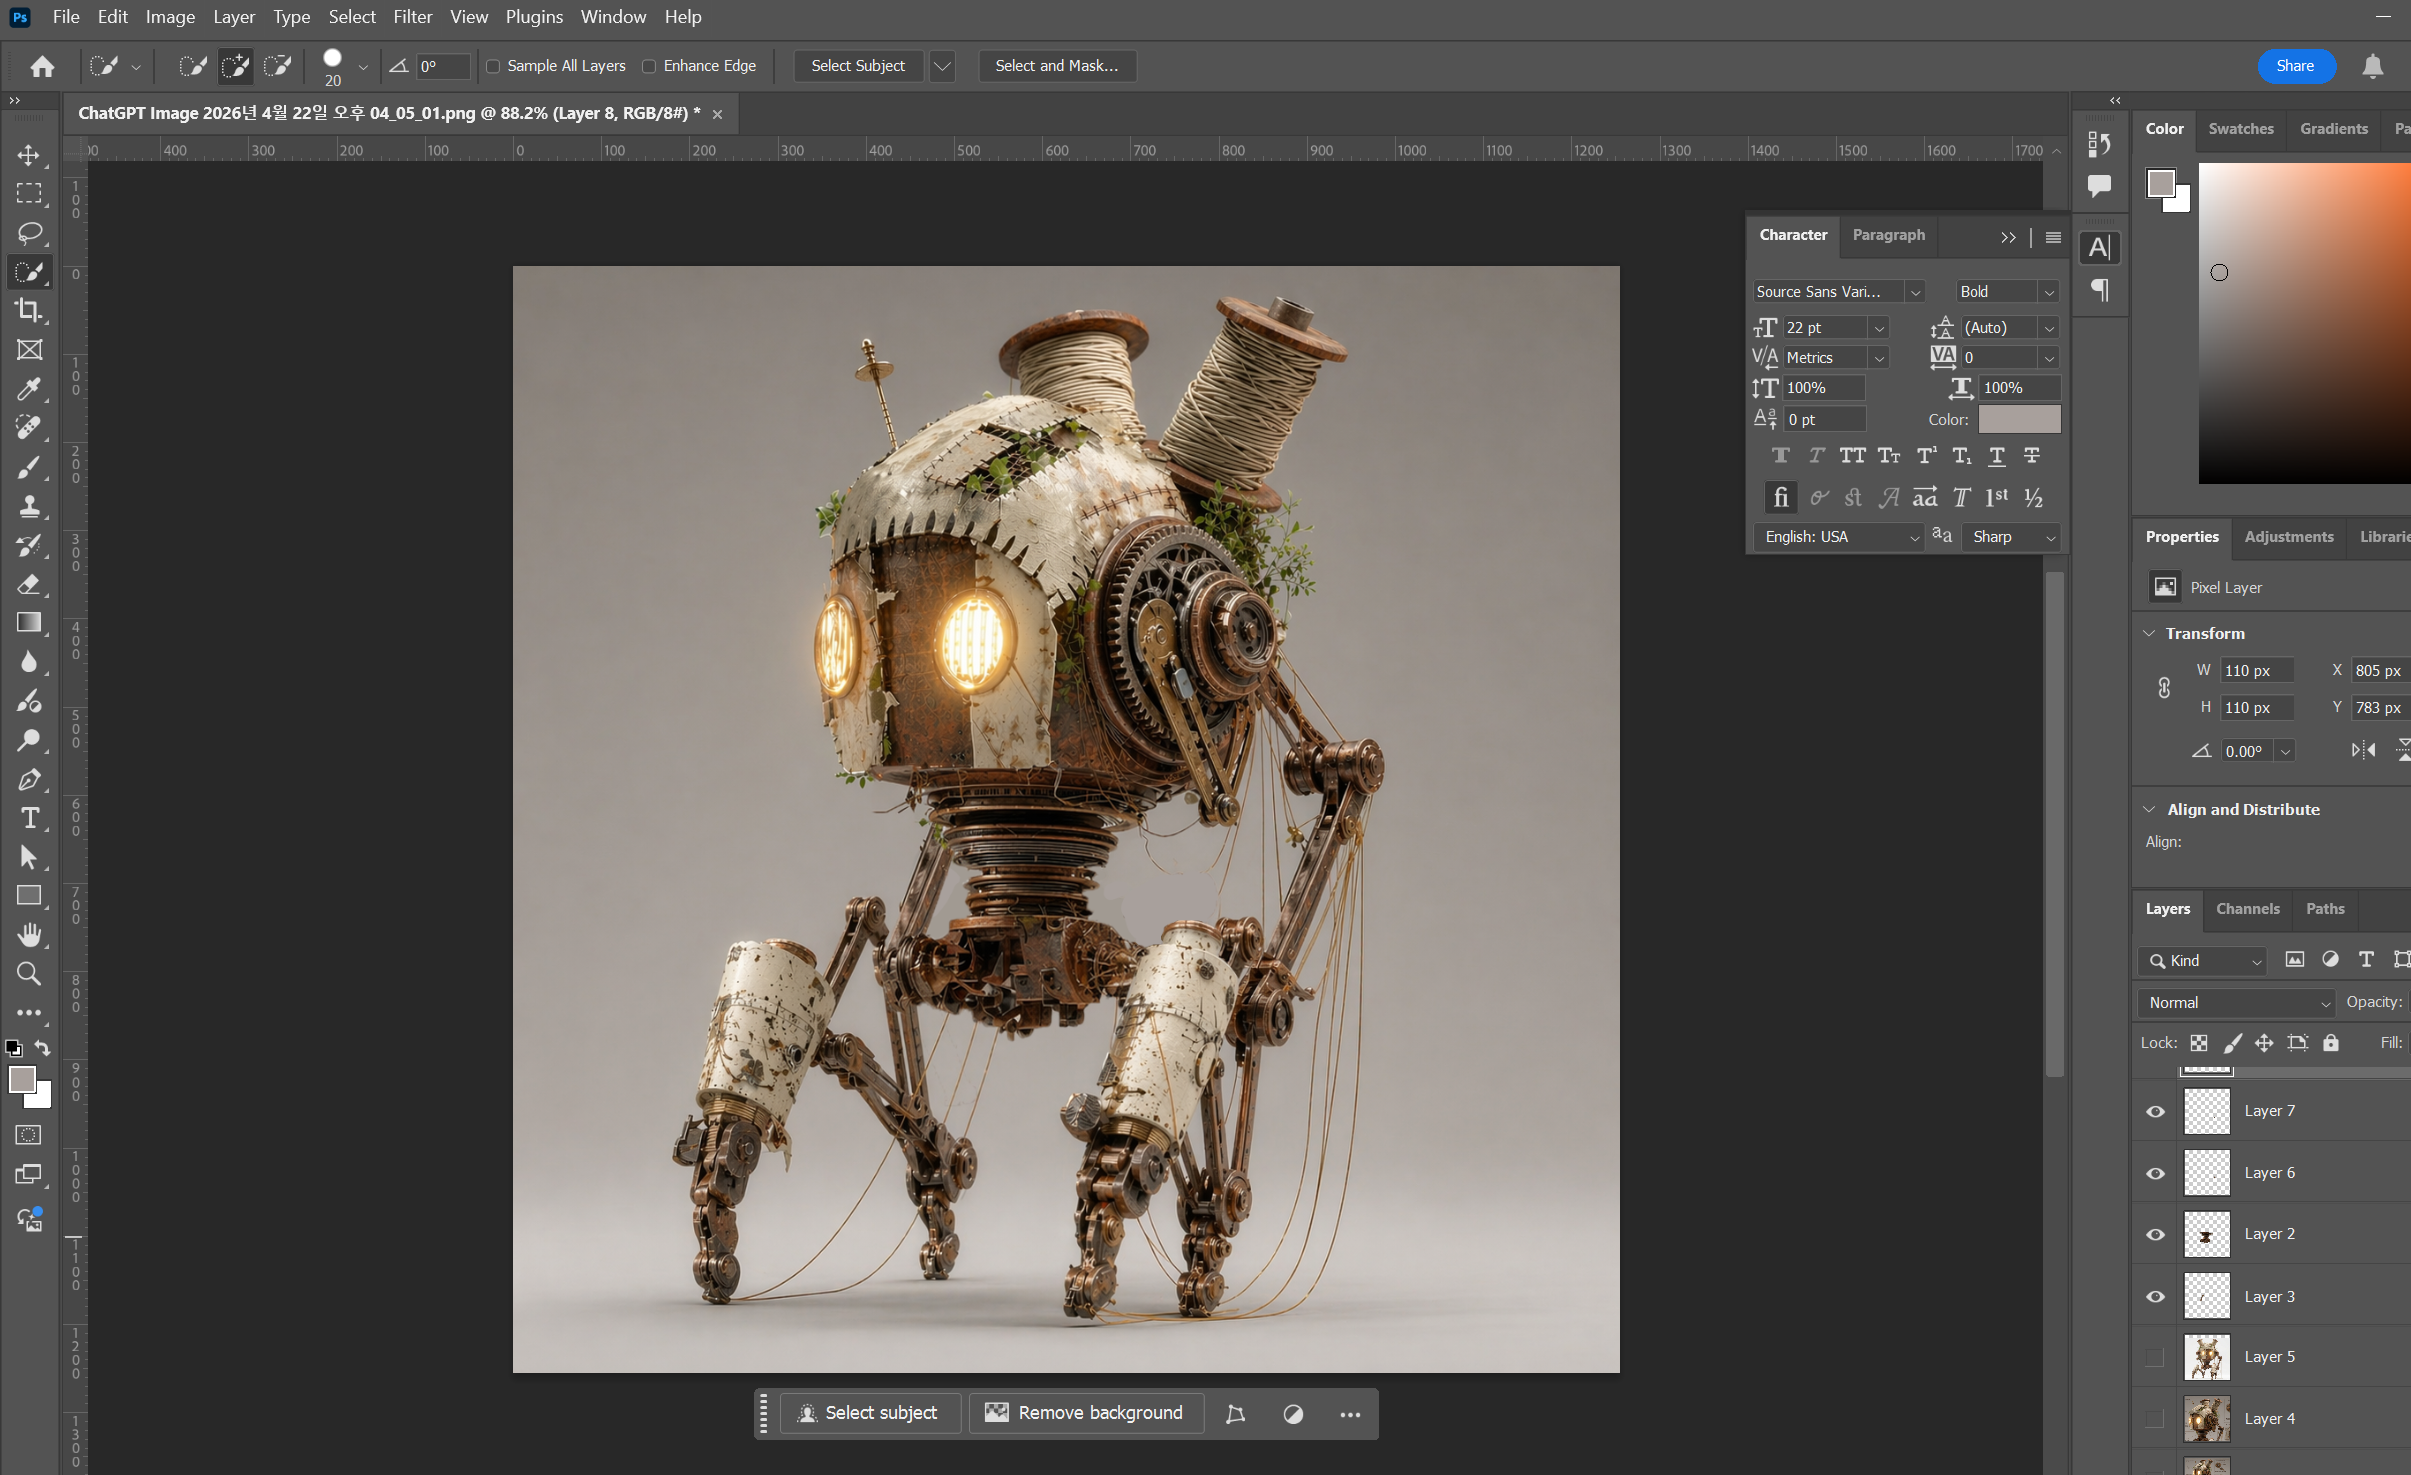This screenshot has width=2411, height=1475.
Task: Open the anti-aliasing Sharp dropdown
Action: 2011,537
